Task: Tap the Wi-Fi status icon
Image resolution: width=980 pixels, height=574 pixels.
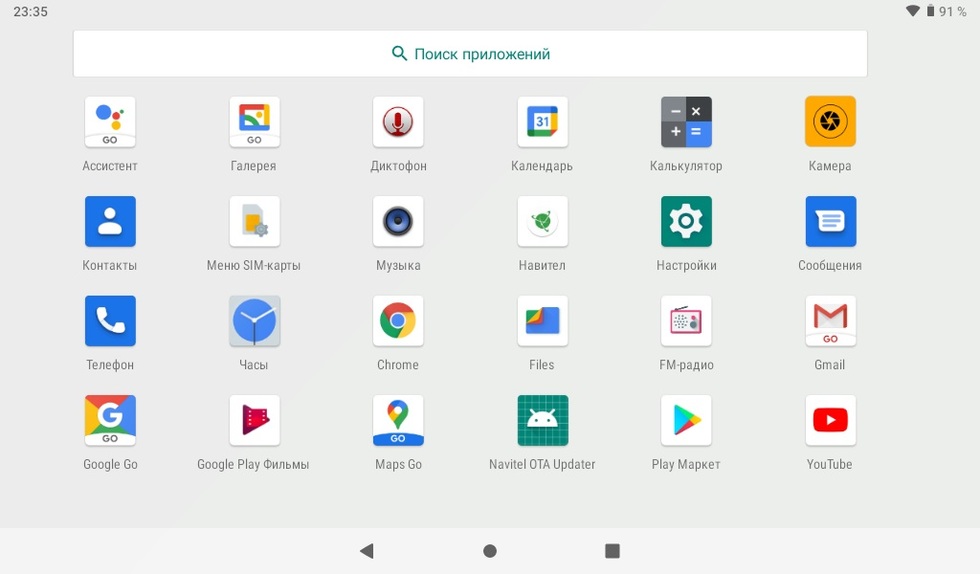Action: [x=912, y=11]
